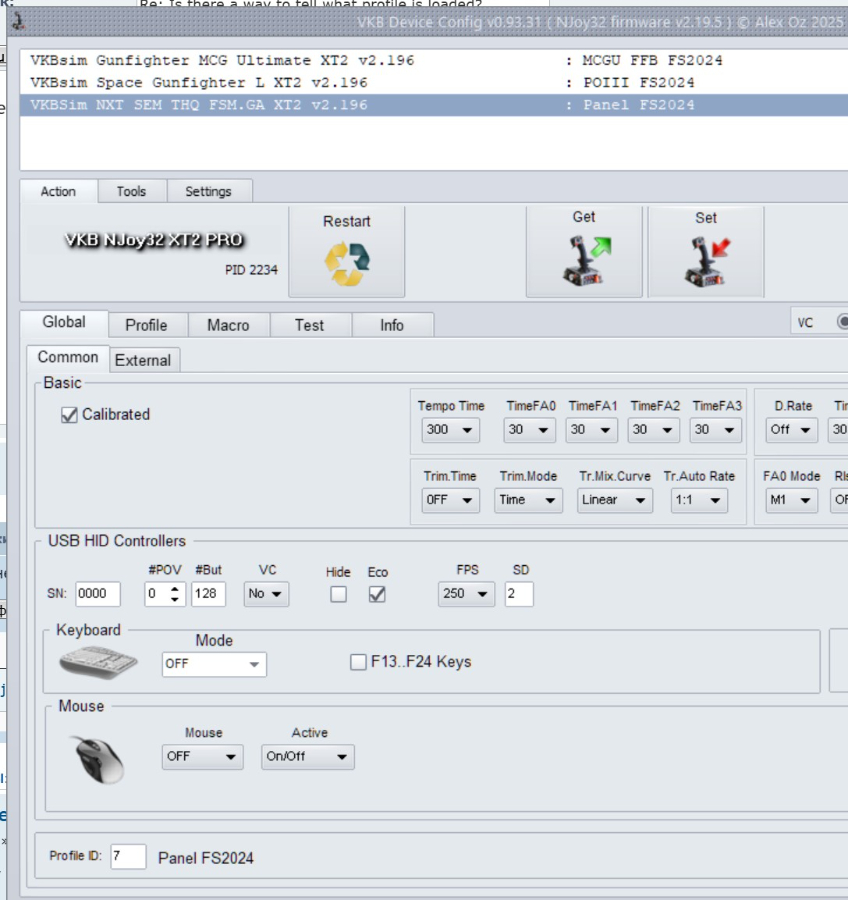Image resolution: width=848 pixels, height=900 pixels.
Task: Click the #But input field showing 128
Action: point(208,594)
